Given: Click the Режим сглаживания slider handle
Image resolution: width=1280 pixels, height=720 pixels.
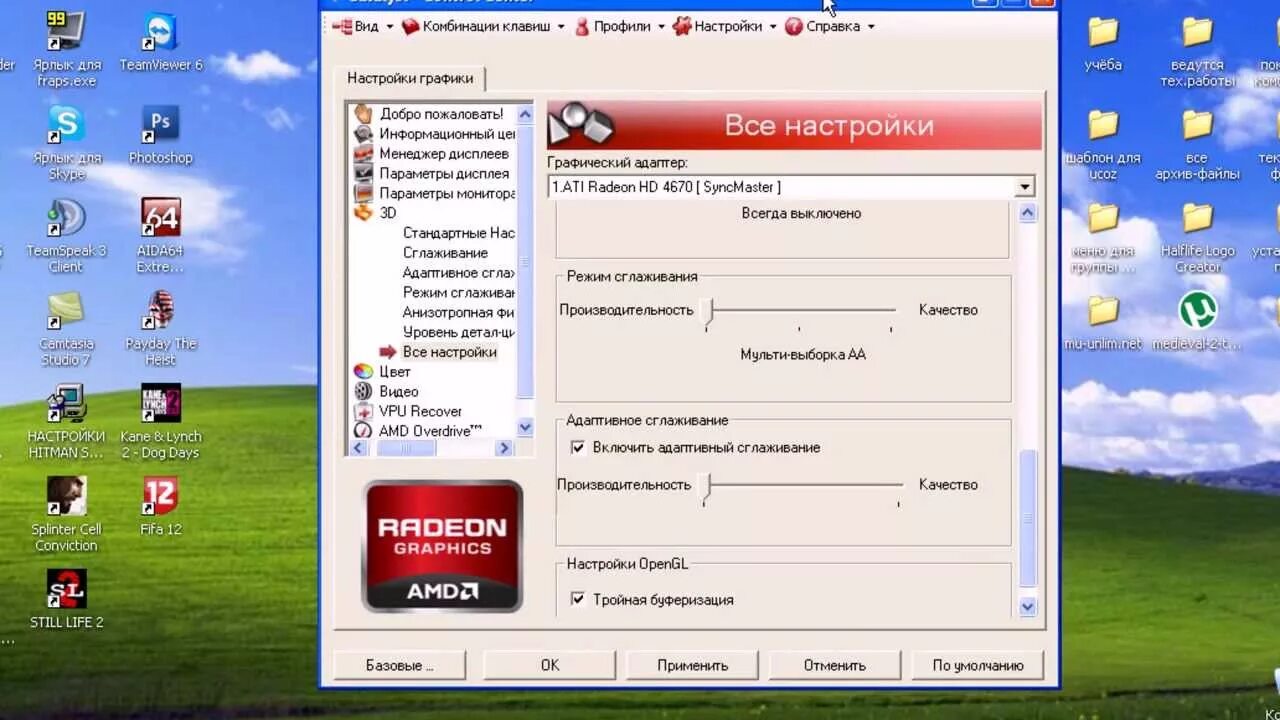Looking at the screenshot, I should point(708,311).
